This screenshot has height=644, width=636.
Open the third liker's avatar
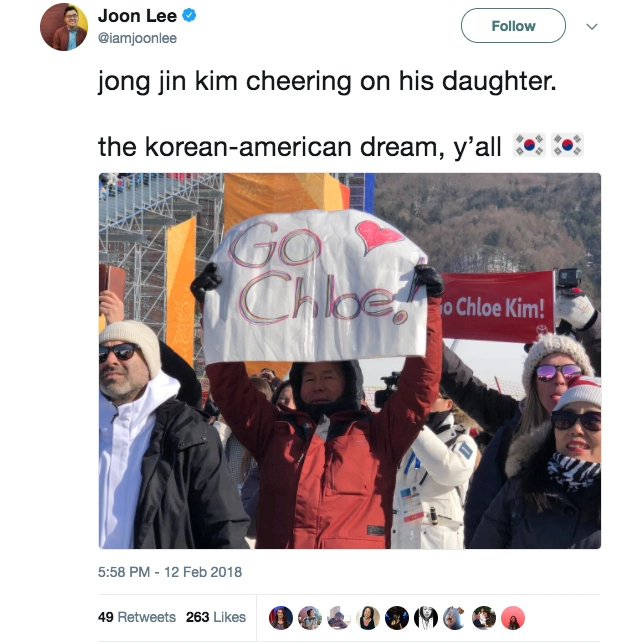[x=339, y=618]
